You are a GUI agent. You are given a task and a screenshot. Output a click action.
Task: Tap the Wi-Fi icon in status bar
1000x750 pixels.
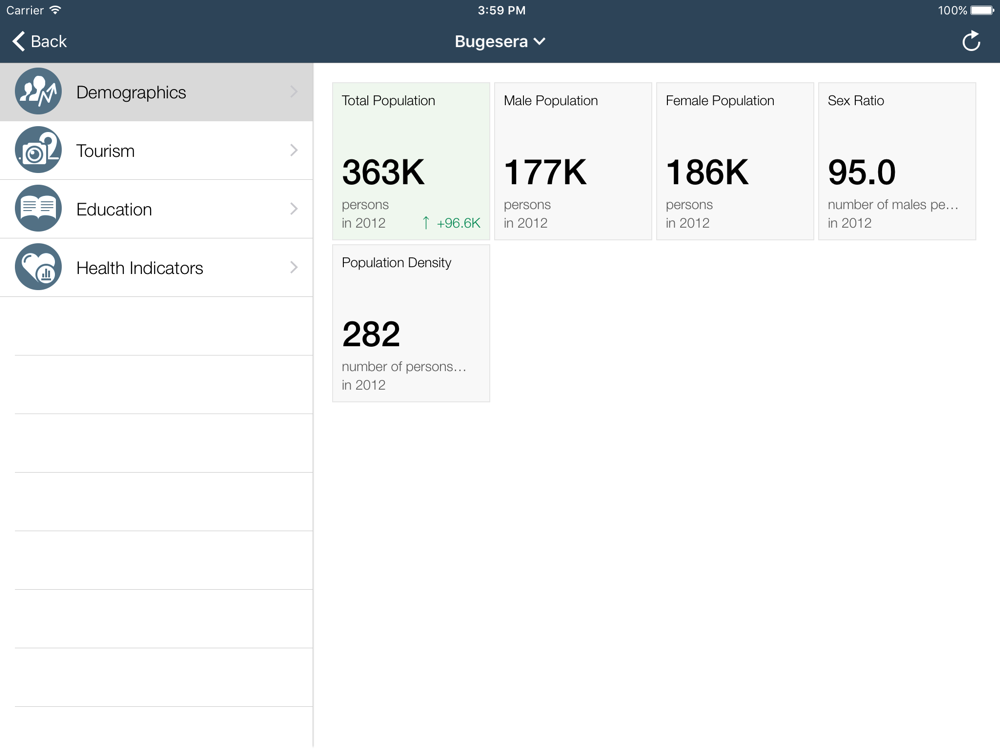56,10
